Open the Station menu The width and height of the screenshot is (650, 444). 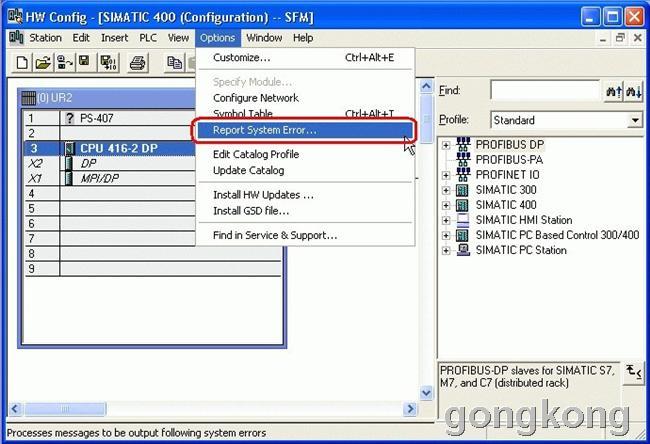pos(45,38)
